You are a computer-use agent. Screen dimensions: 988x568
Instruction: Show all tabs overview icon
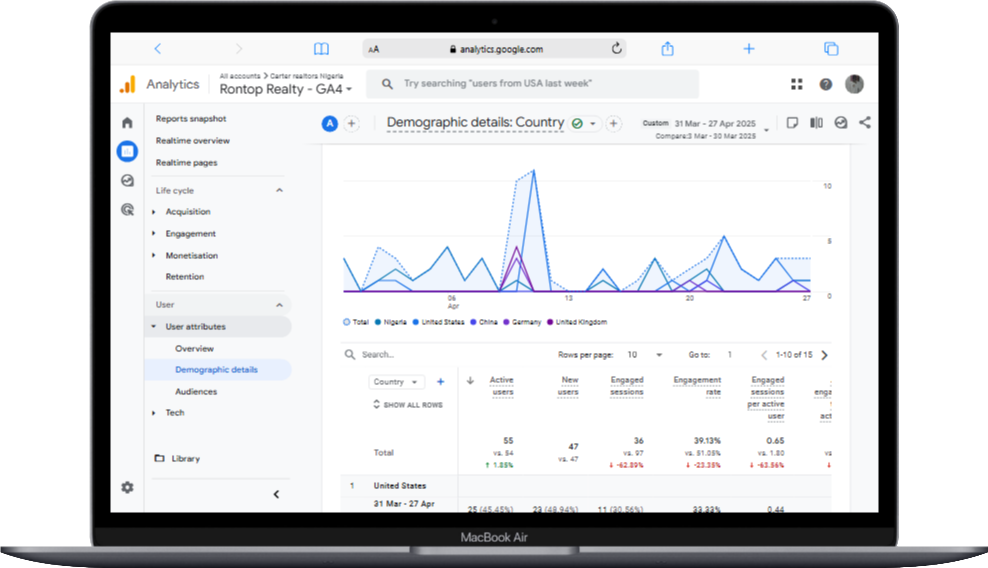[831, 49]
